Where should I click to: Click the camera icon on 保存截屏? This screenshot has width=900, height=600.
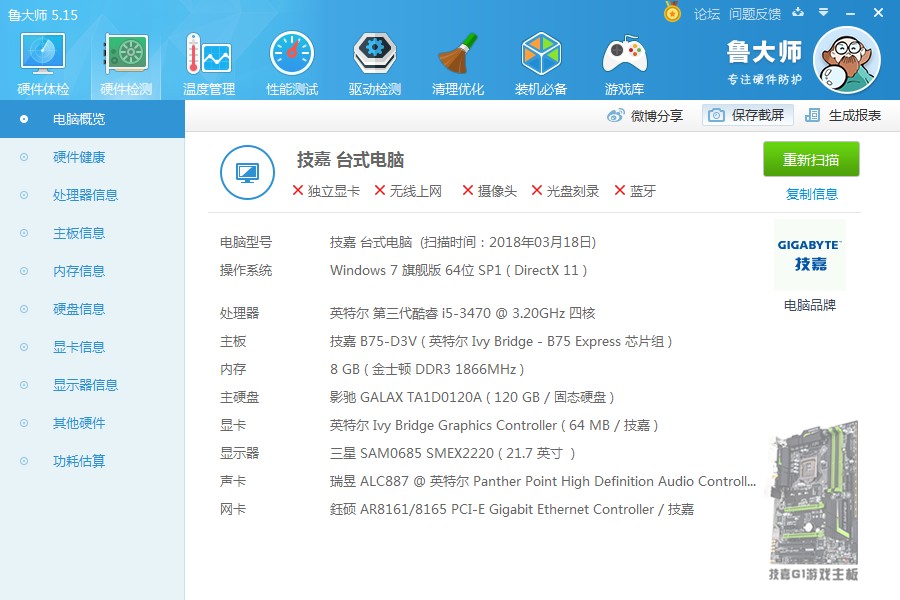point(716,115)
